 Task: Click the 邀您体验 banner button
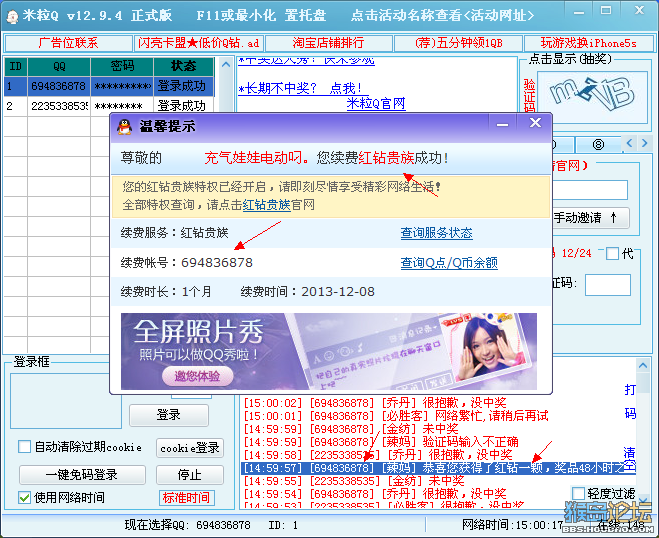coord(198,376)
